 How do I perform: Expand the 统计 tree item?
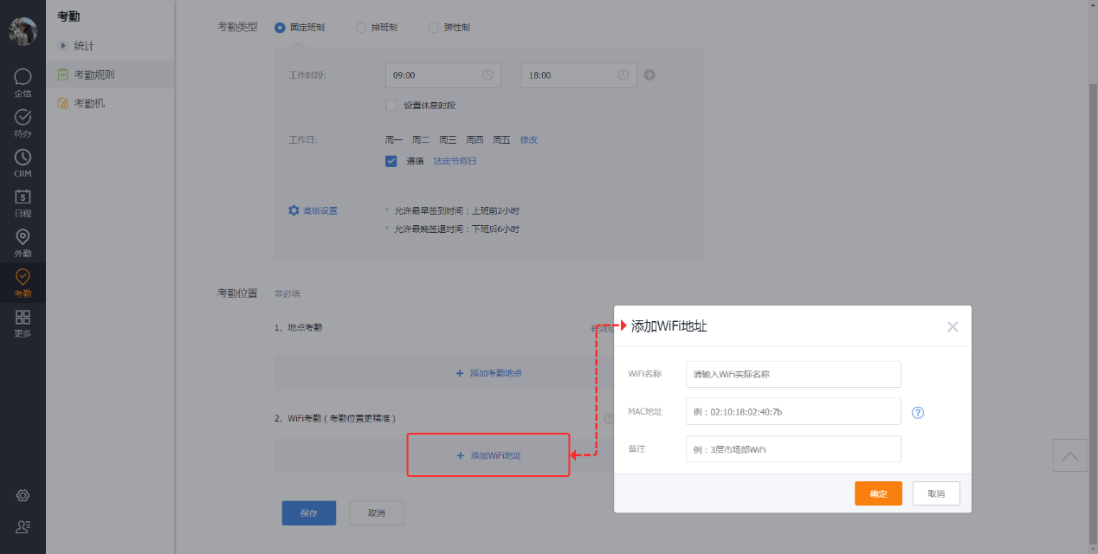coord(63,46)
